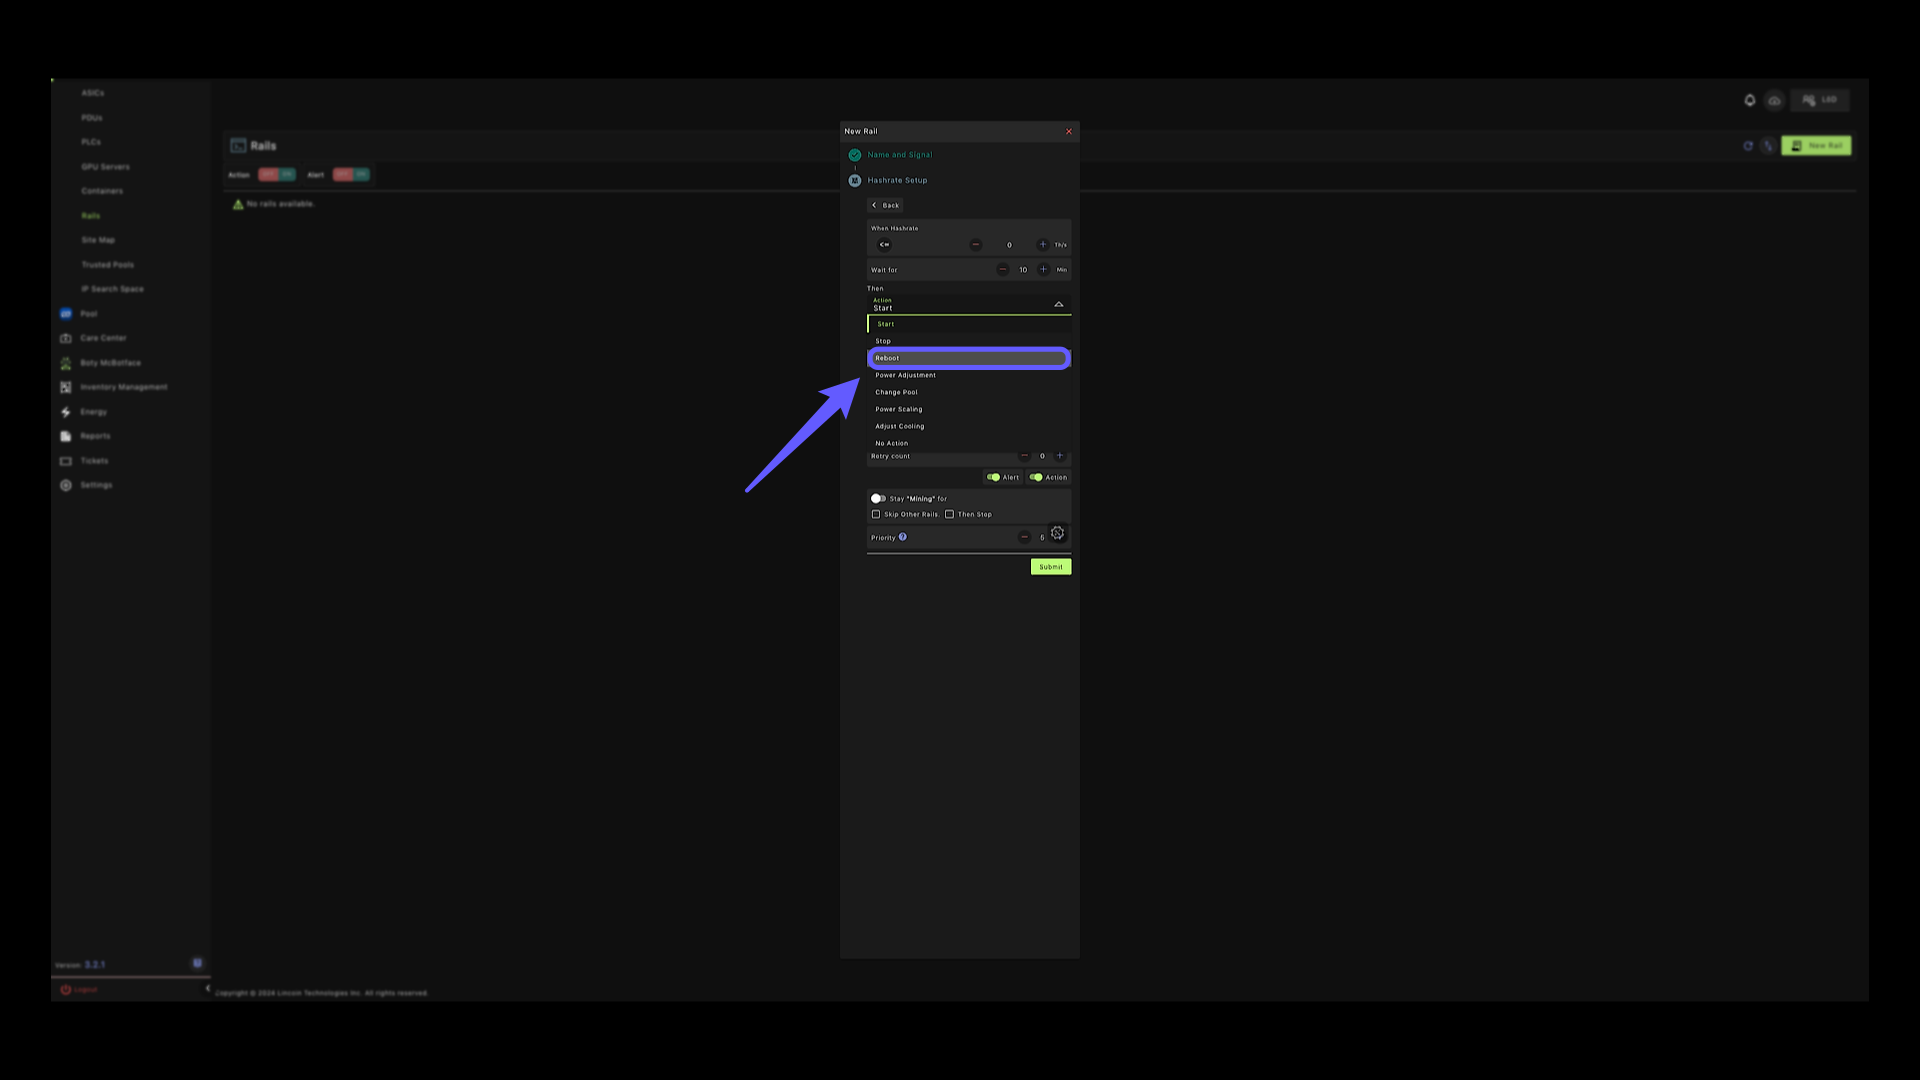Image resolution: width=1920 pixels, height=1080 pixels.
Task: Increase the Retry count
Action: (1060, 456)
